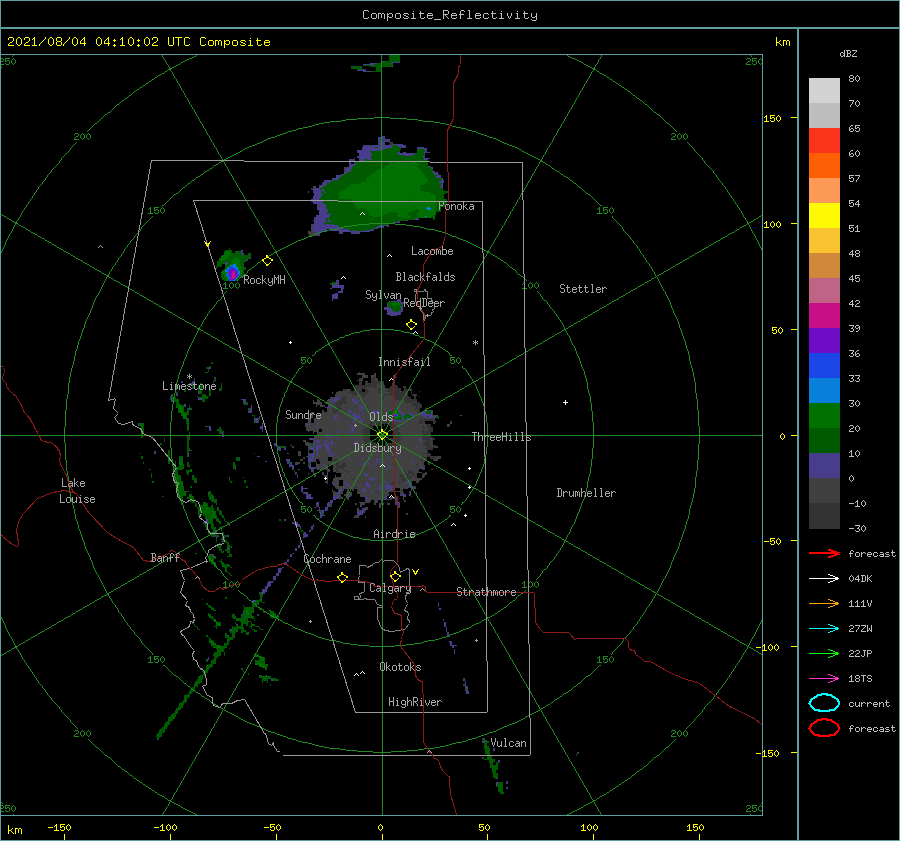Select the 39 dBZ magenta color swatch
Image resolution: width=900 pixels, height=841 pixels.
click(824, 316)
